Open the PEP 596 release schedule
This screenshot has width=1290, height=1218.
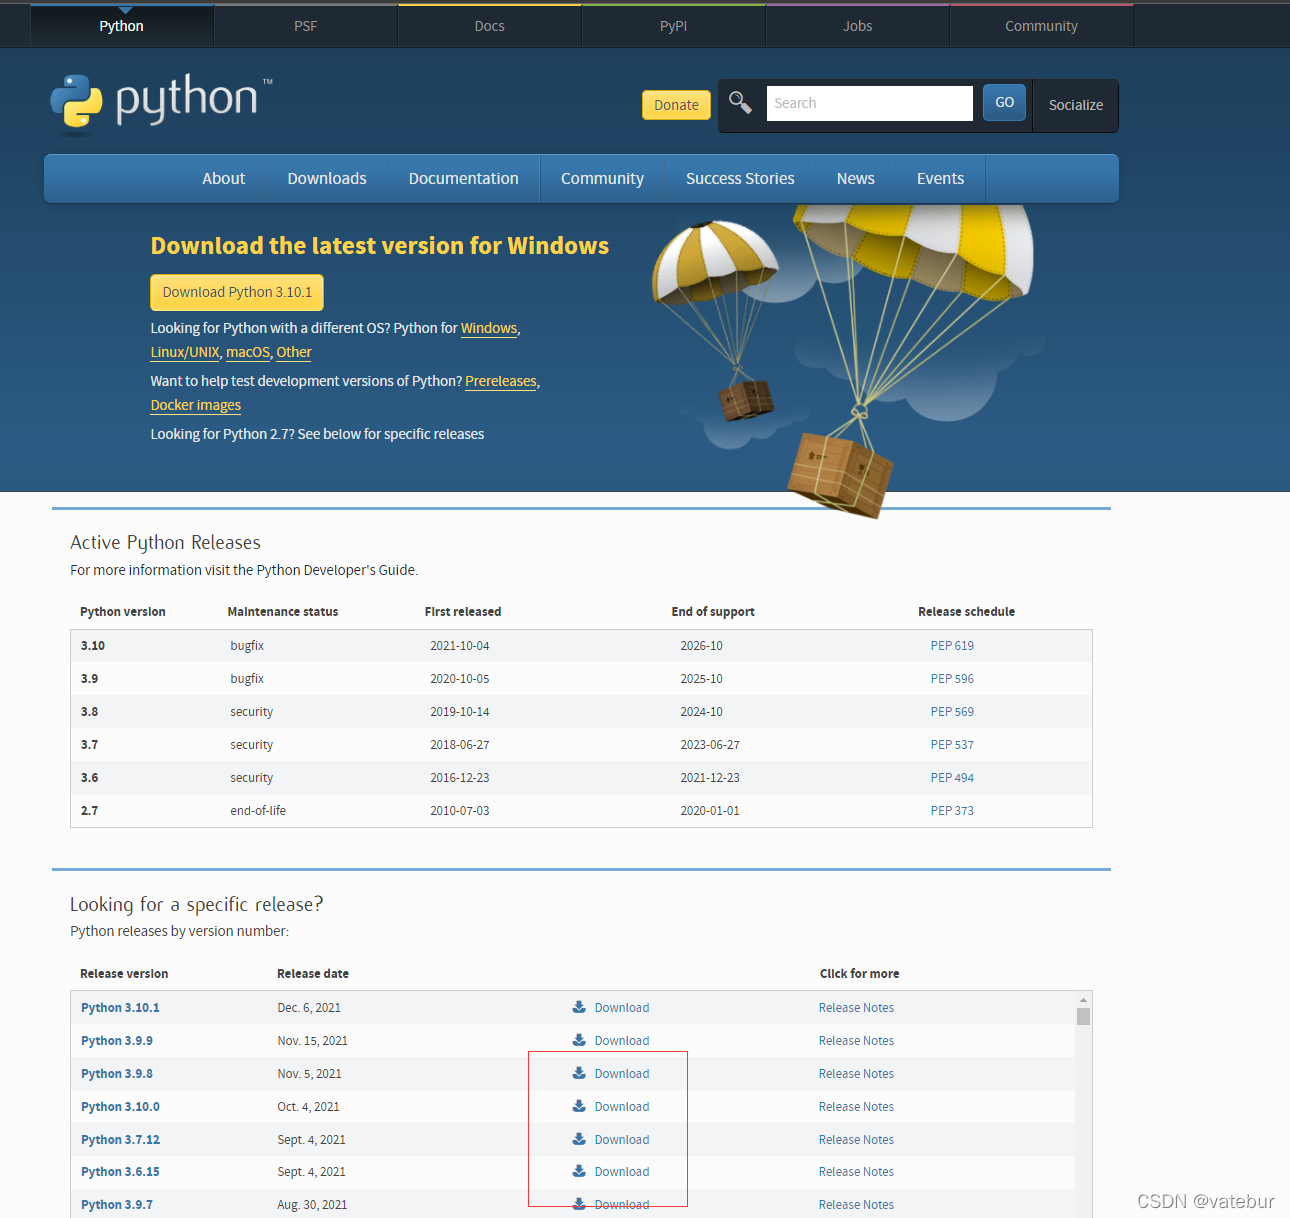[952, 679]
